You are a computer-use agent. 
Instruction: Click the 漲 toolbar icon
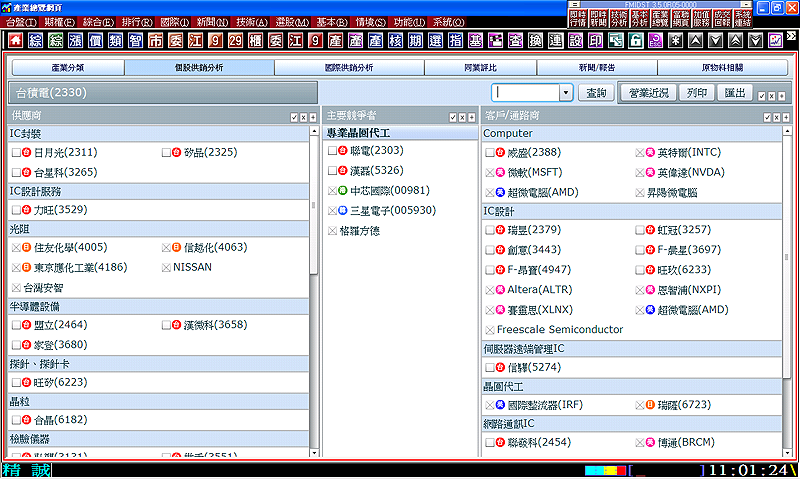pos(75,40)
